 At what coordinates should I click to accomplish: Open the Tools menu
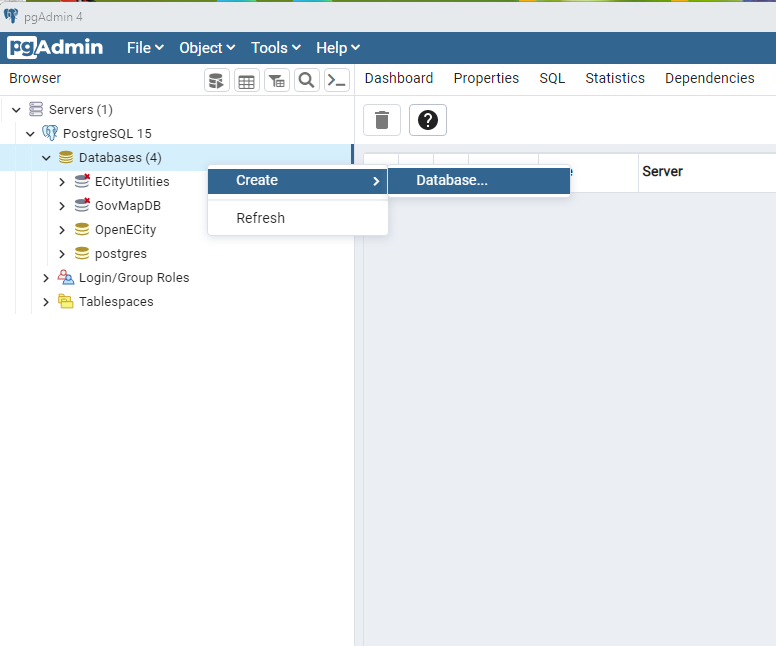click(x=276, y=48)
